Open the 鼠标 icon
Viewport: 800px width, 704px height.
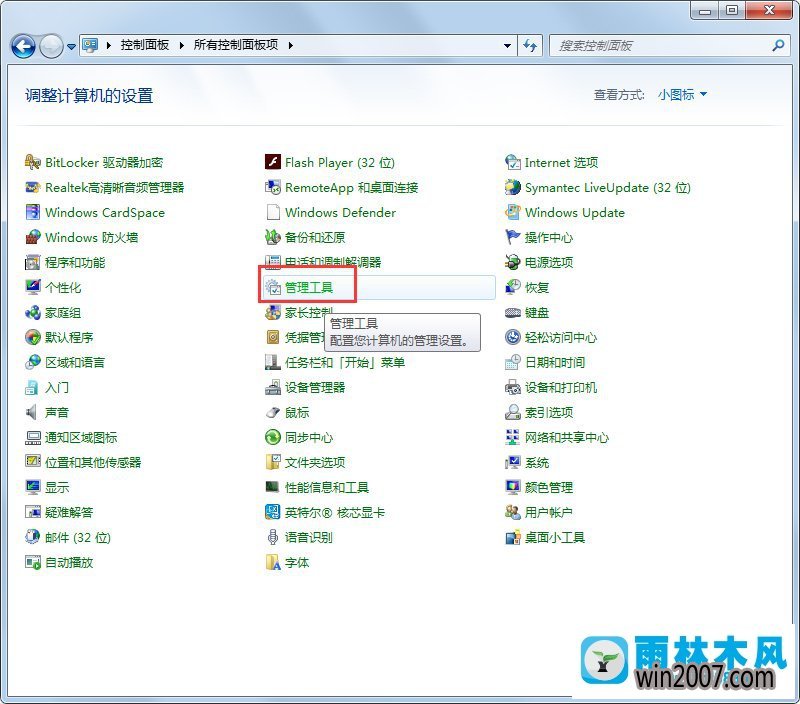[273, 412]
